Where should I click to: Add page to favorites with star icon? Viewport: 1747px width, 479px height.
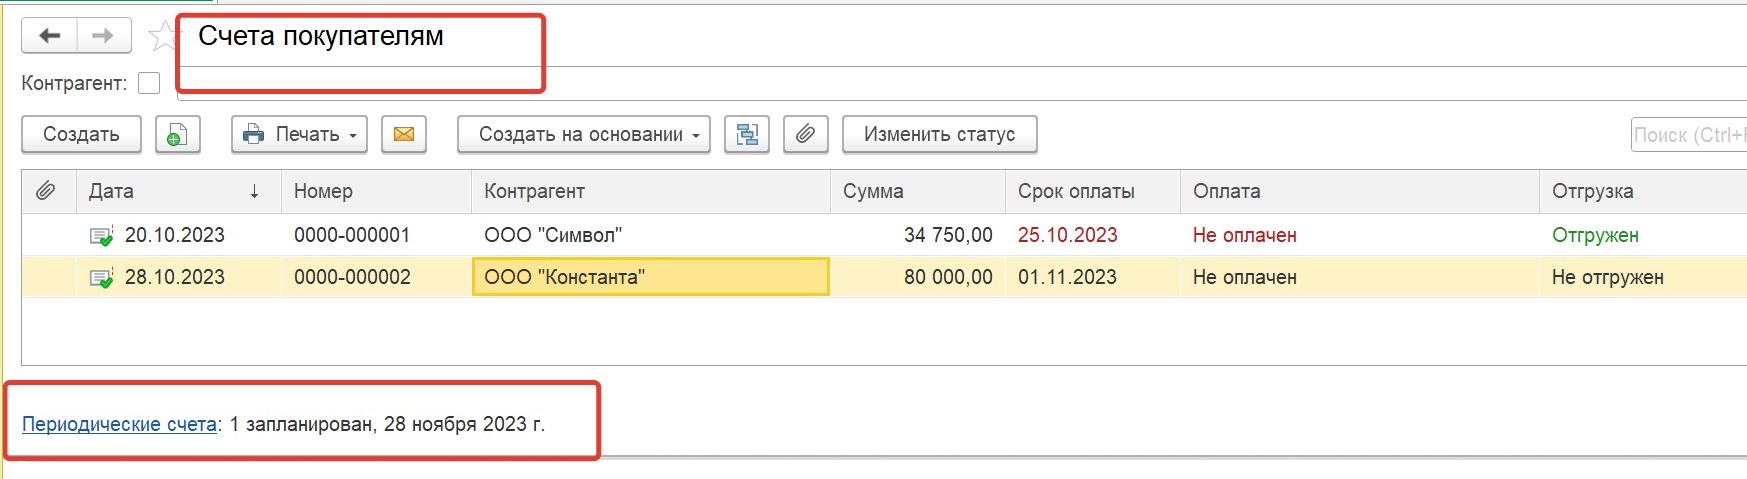pyautogui.click(x=162, y=37)
